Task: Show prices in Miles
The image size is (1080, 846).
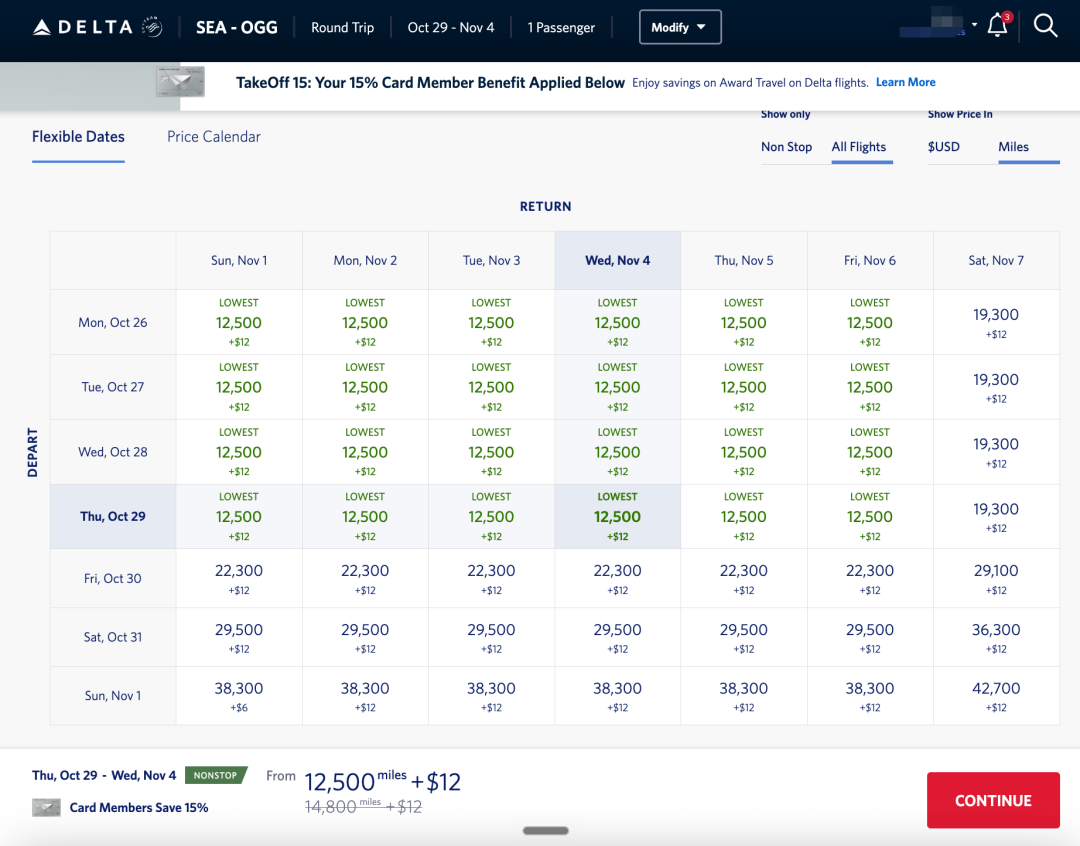Action: [x=1013, y=147]
